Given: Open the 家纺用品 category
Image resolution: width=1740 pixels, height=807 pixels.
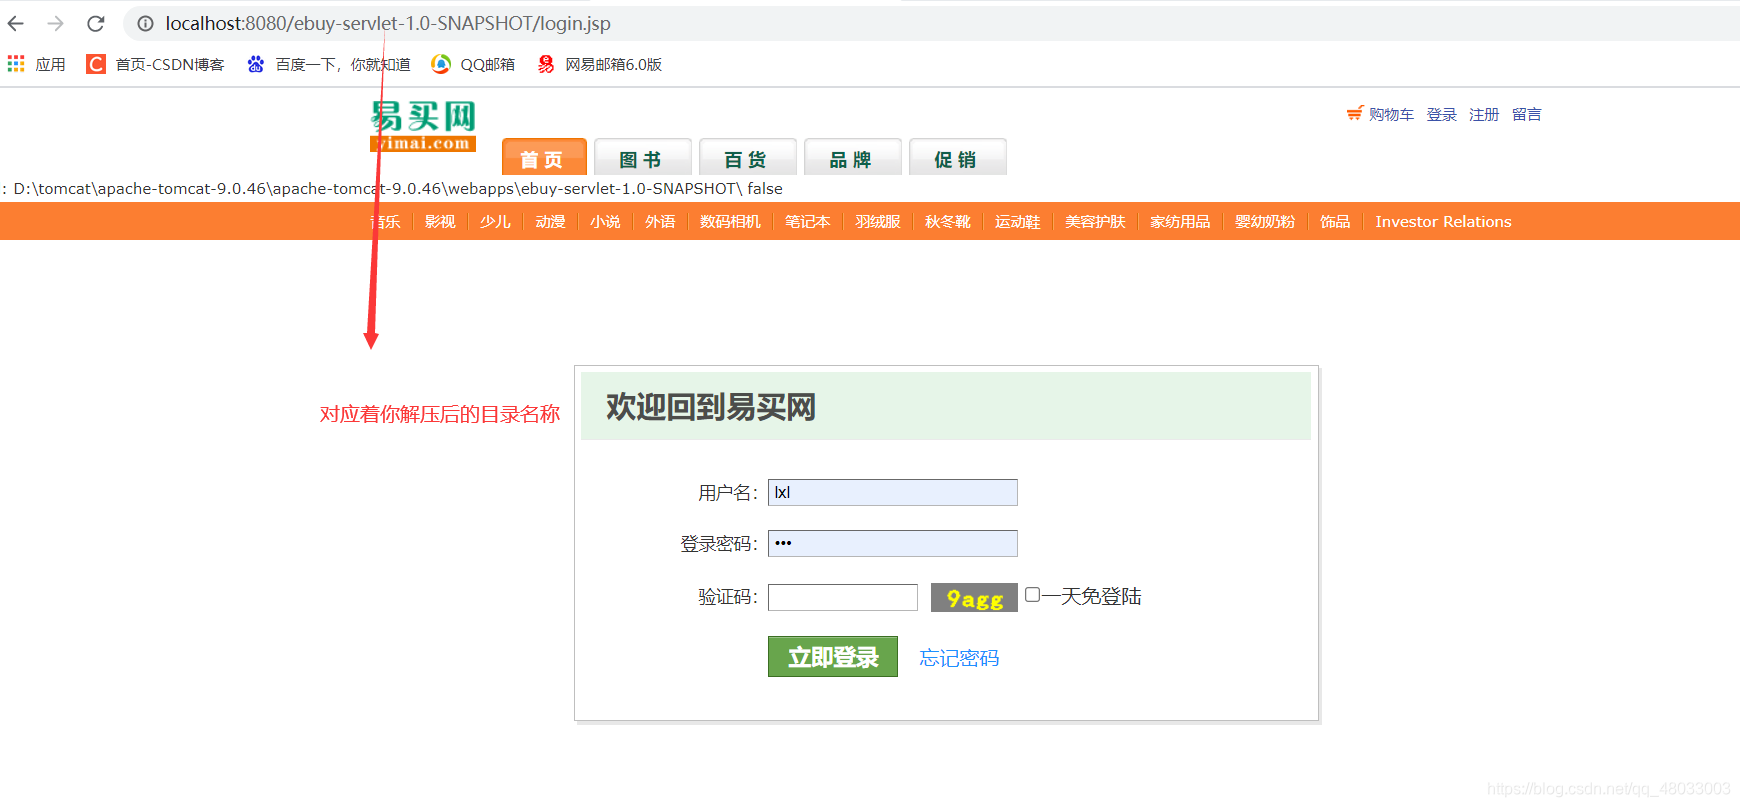Looking at the screenshot, I should [x=1180, y=222].
